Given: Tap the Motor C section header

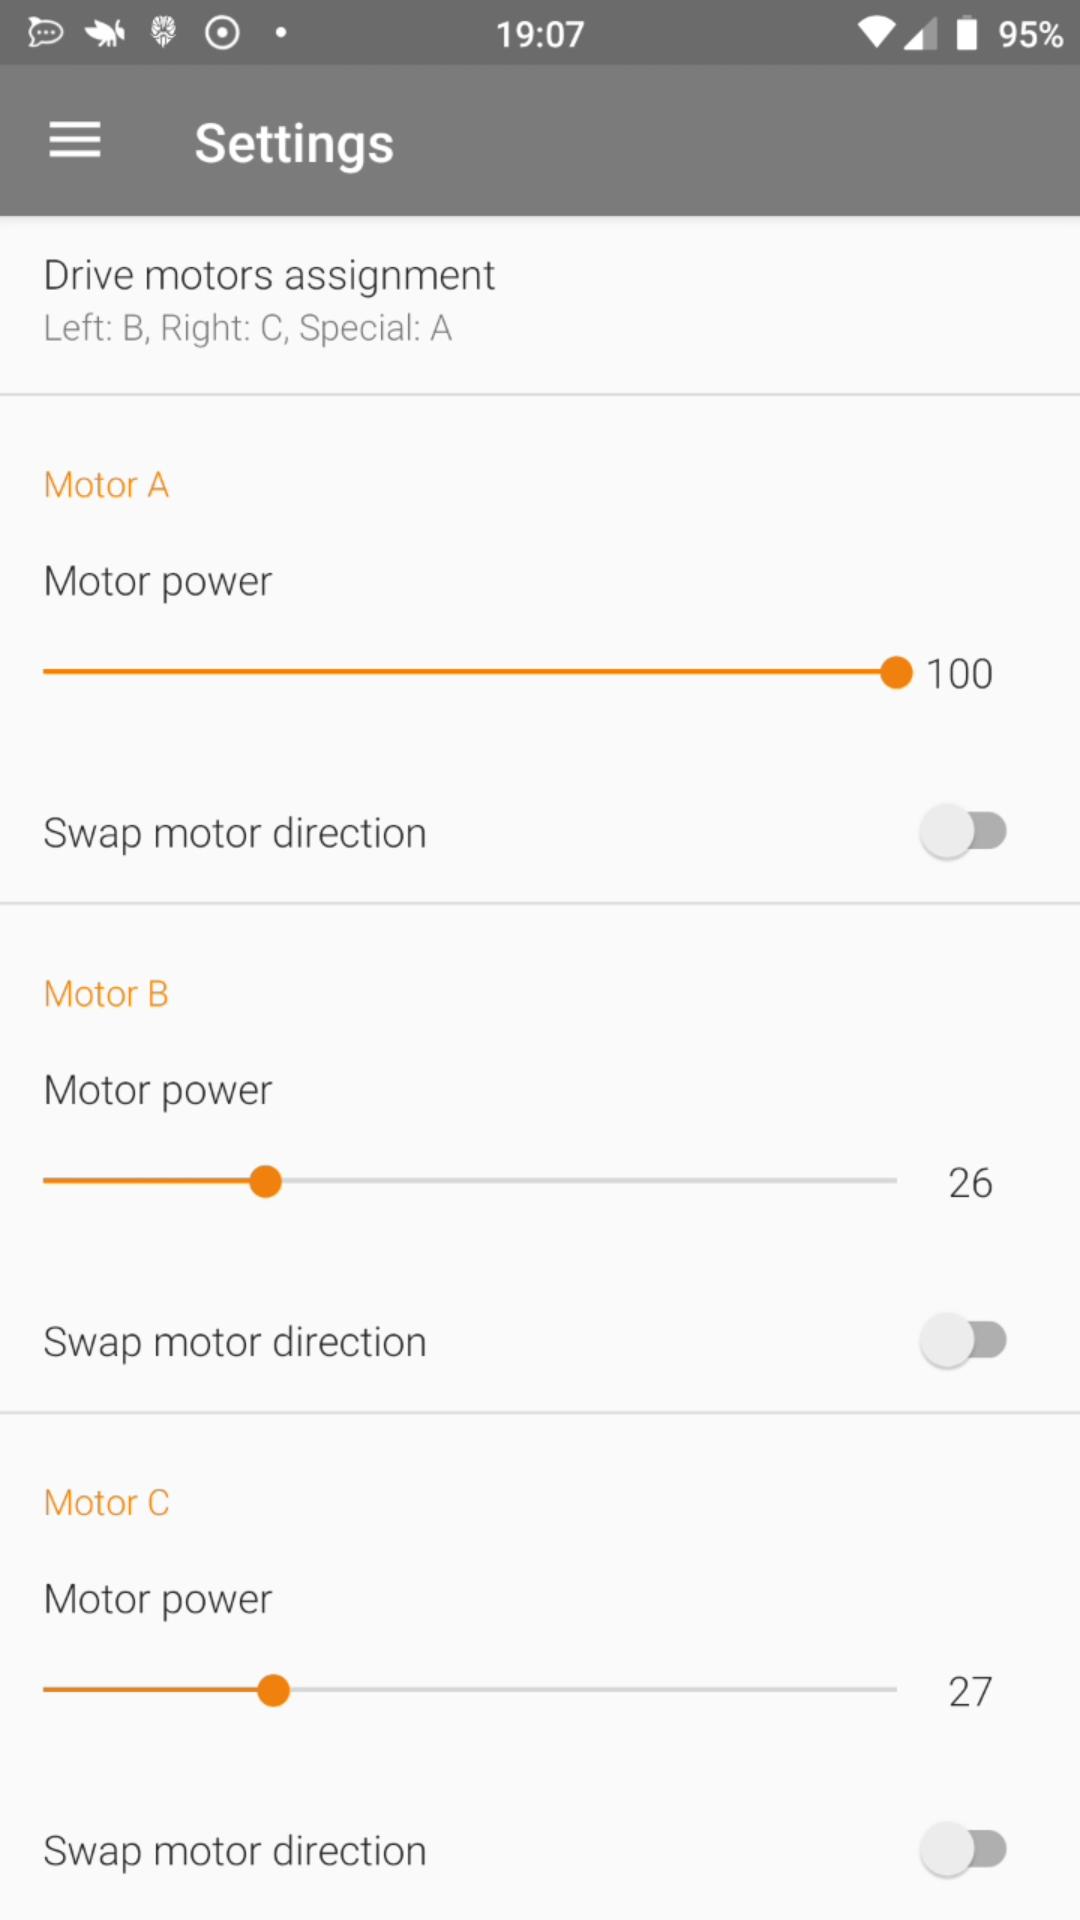Looking at the screenshot, I should (x=106, y=1503).
